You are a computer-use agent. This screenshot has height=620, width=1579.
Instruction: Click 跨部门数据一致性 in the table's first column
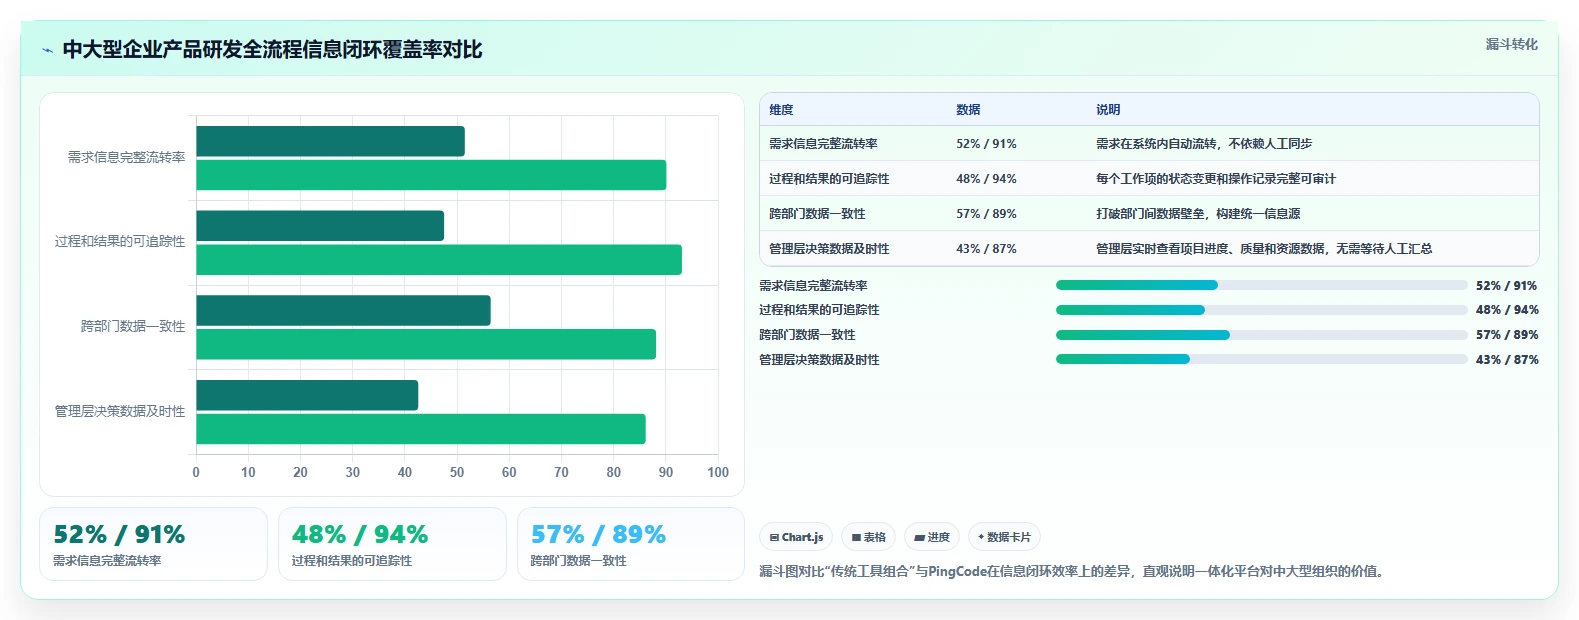pos(817,214)
